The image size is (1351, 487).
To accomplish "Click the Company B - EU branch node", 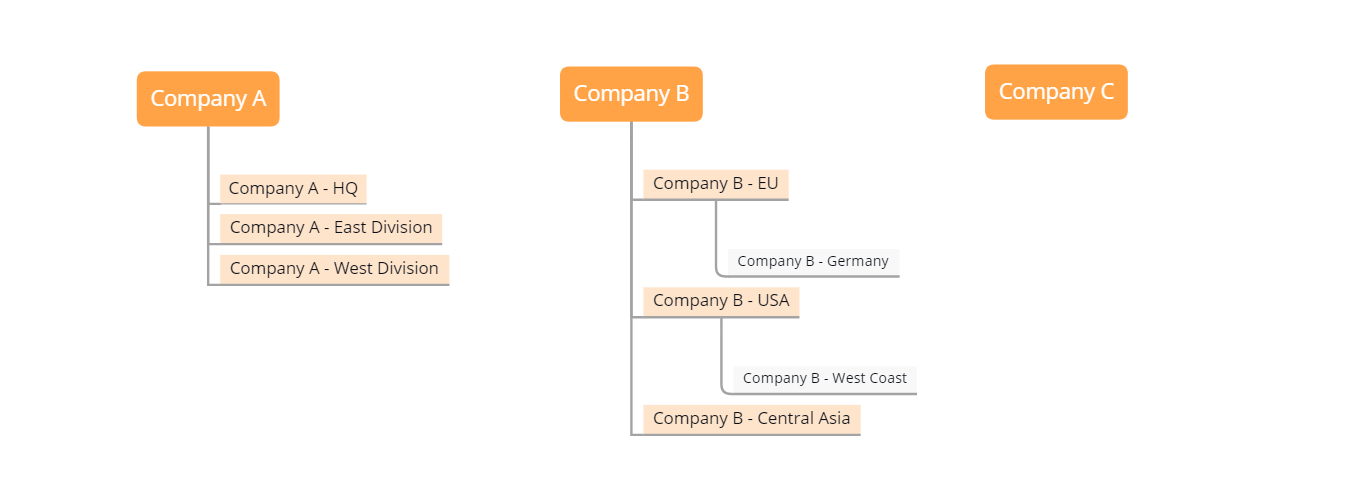I will (715, 184).
